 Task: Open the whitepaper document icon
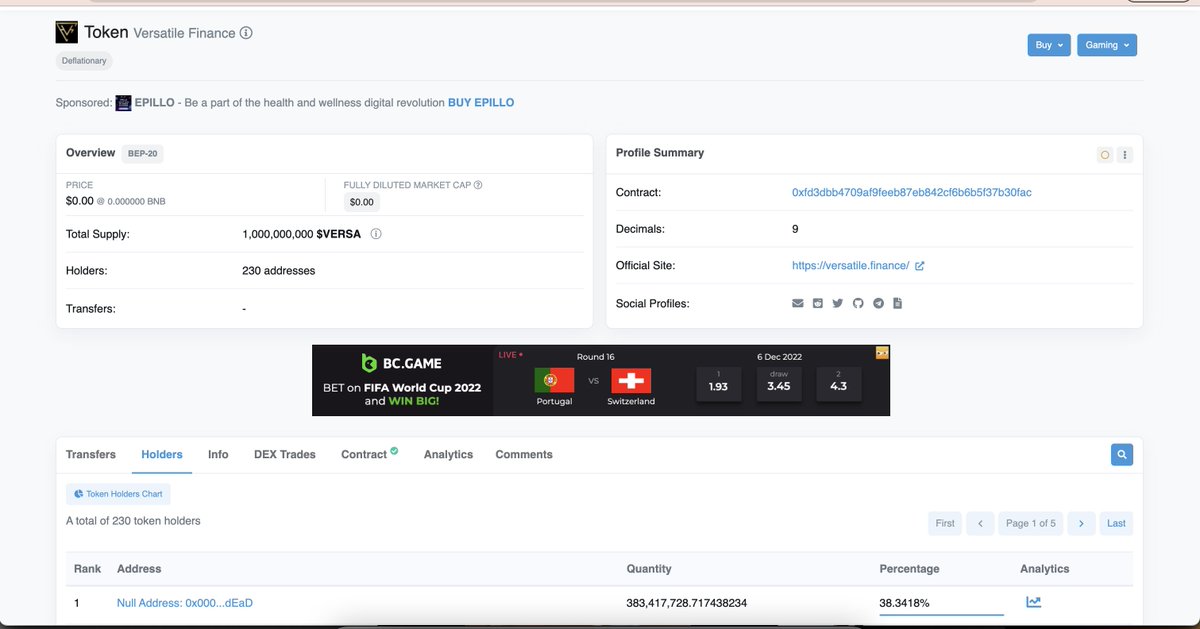point(897,303)
